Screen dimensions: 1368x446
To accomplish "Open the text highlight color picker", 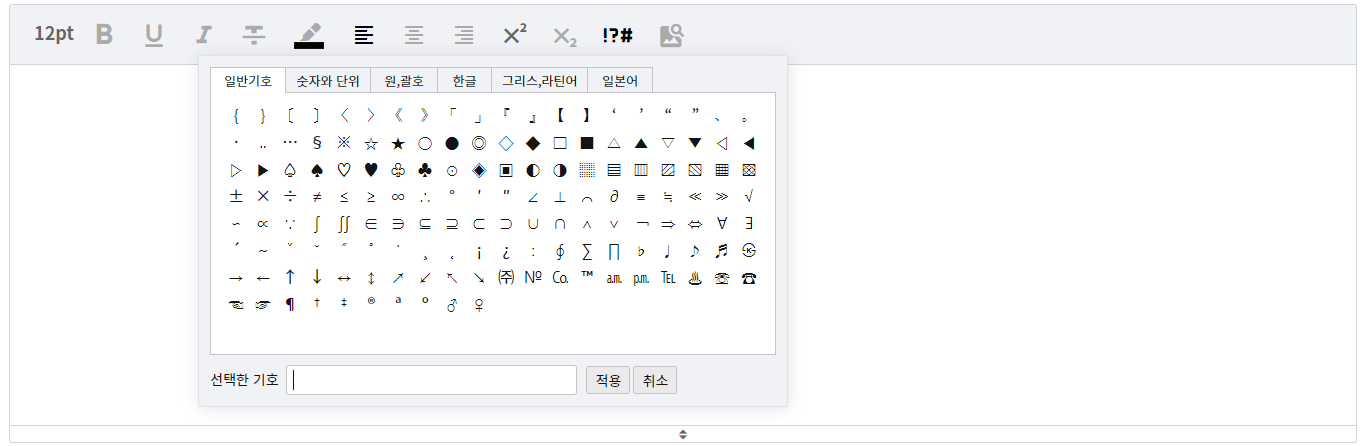I will point(309,35).
